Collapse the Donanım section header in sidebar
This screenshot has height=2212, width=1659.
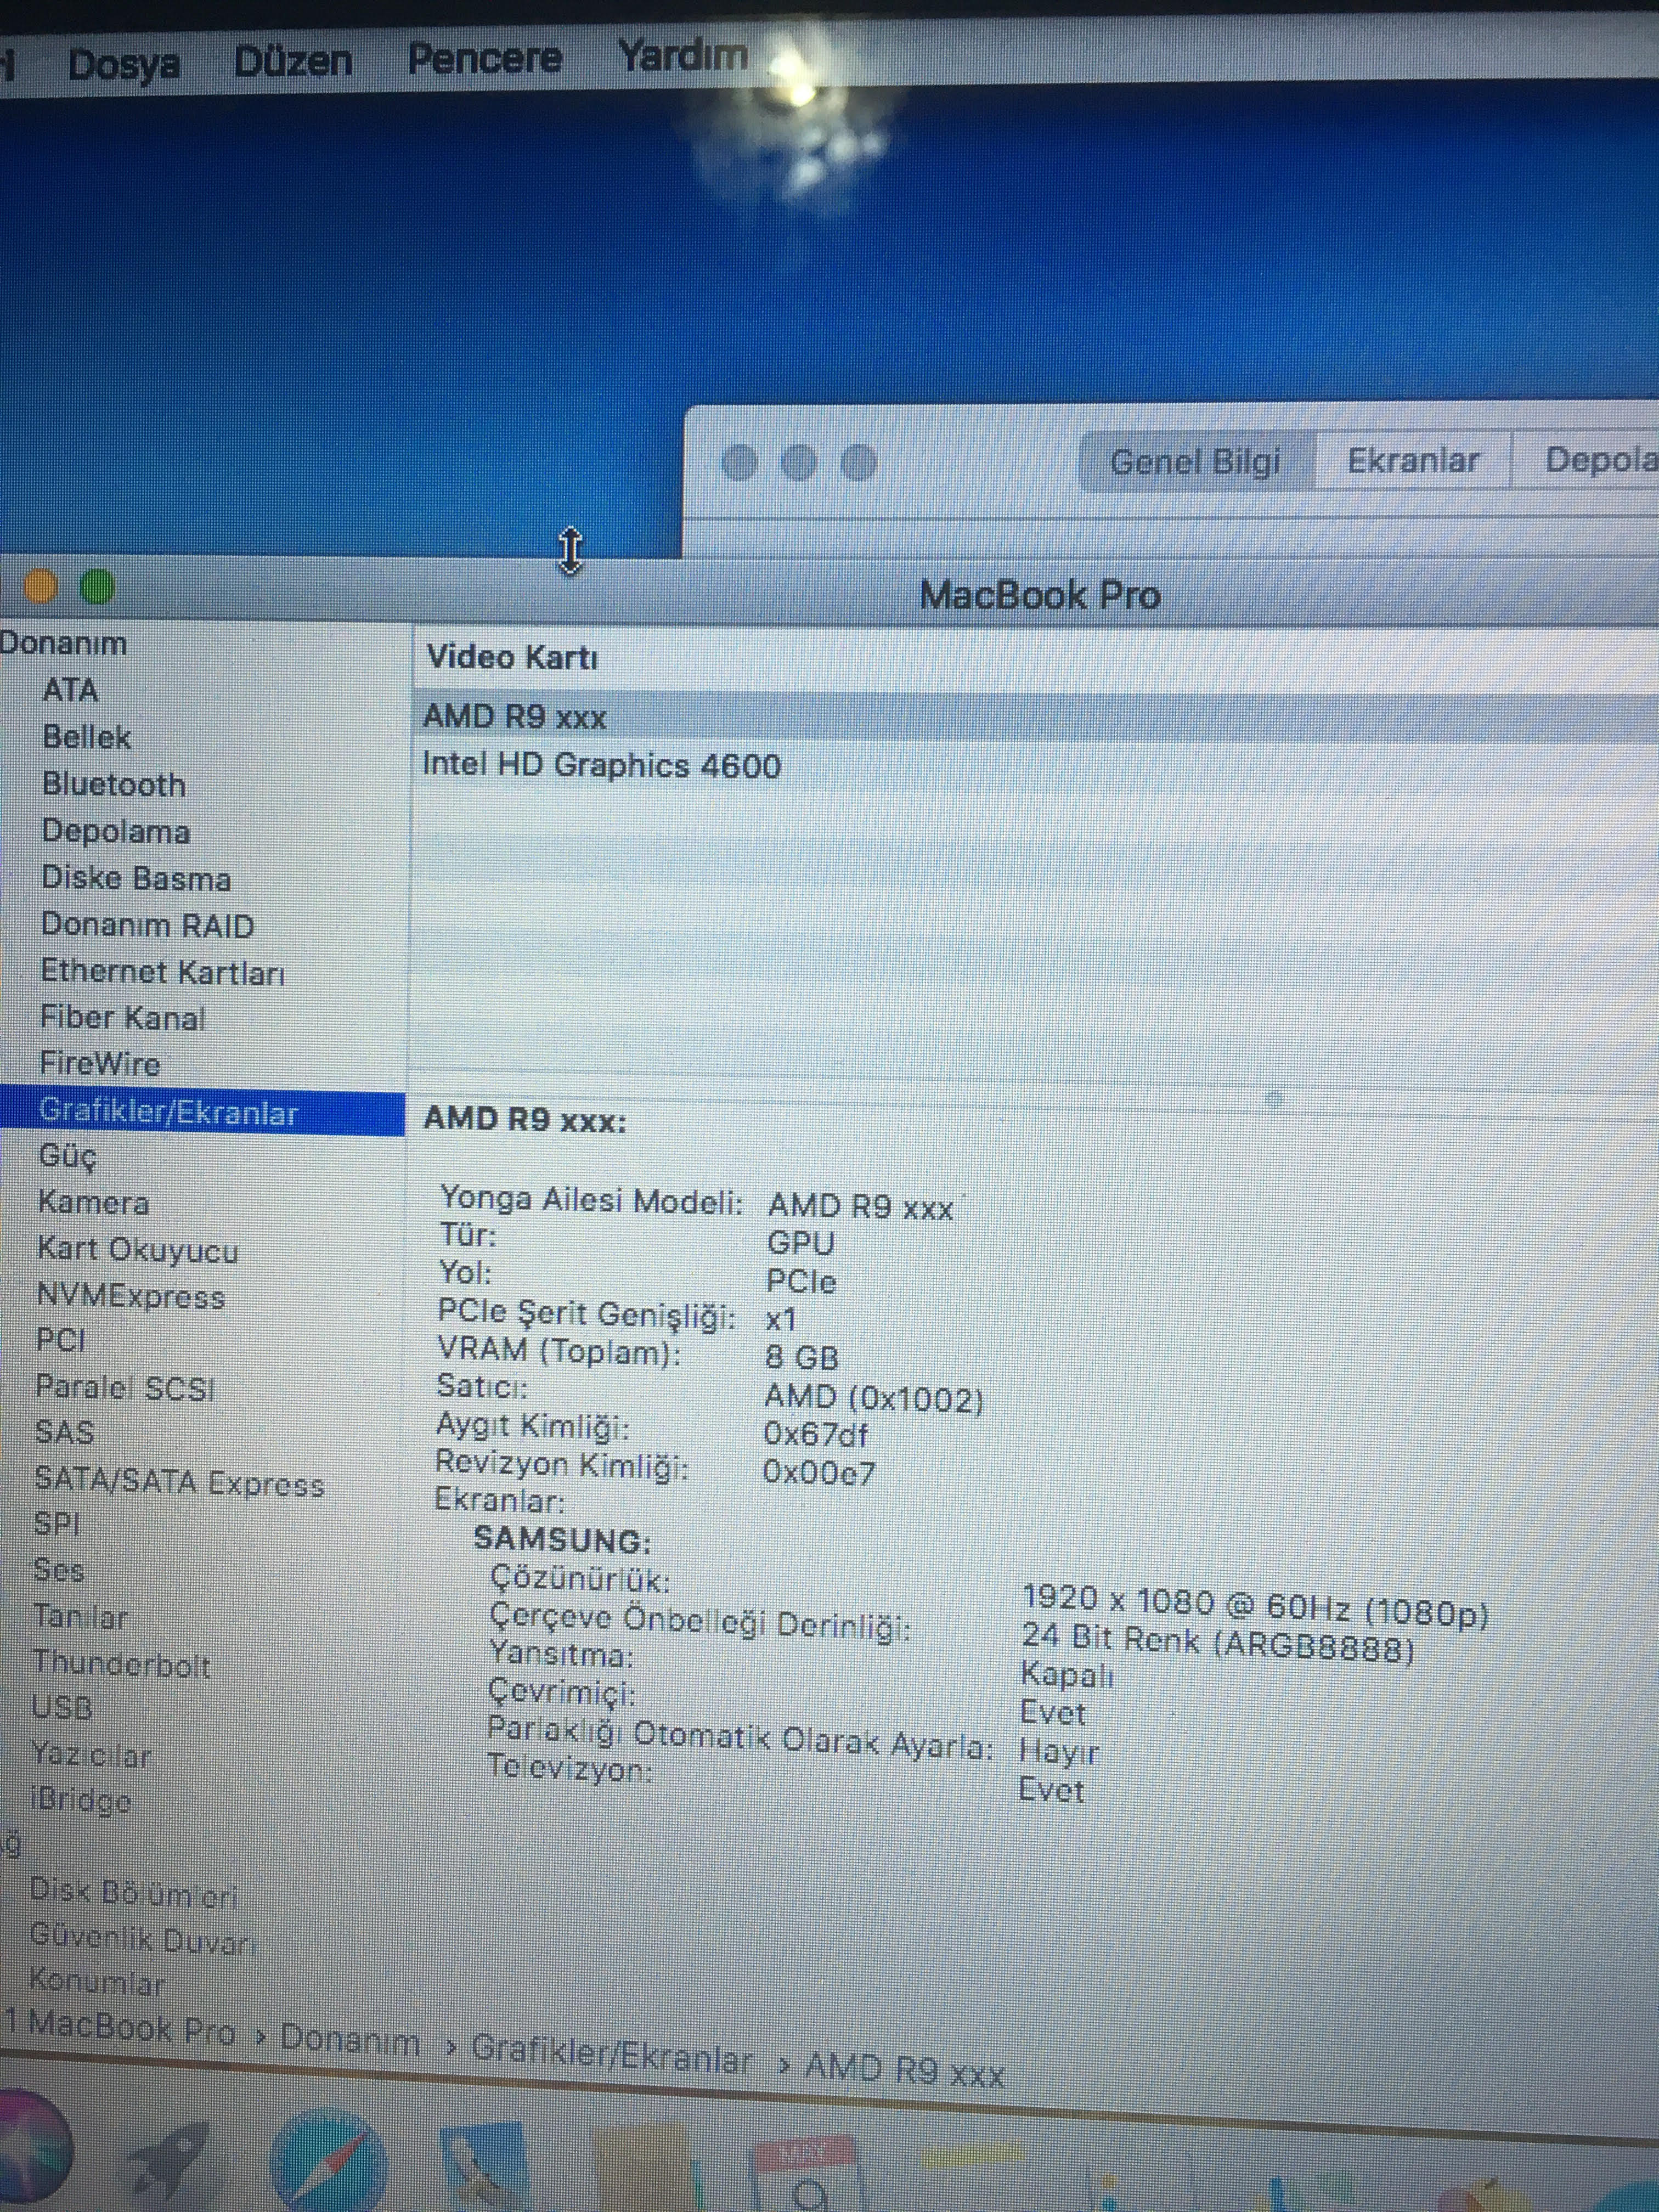[62, 643]
